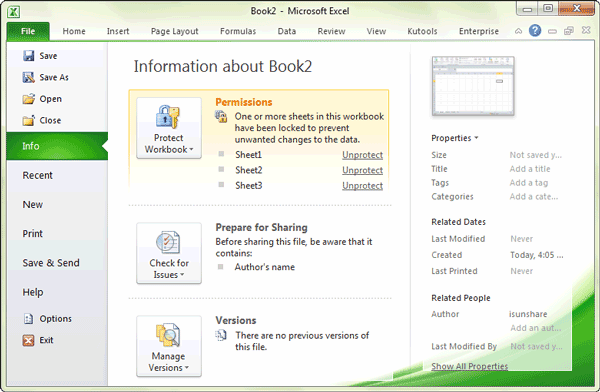Click the Add a tag field
600x392 pixels.
528,183
